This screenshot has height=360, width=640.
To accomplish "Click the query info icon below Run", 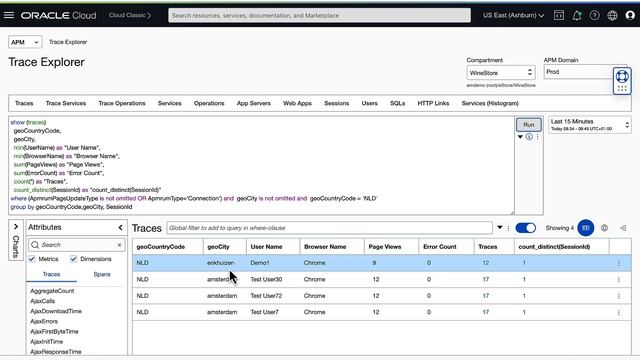I will pyautogui.click(x=529, y=137).
